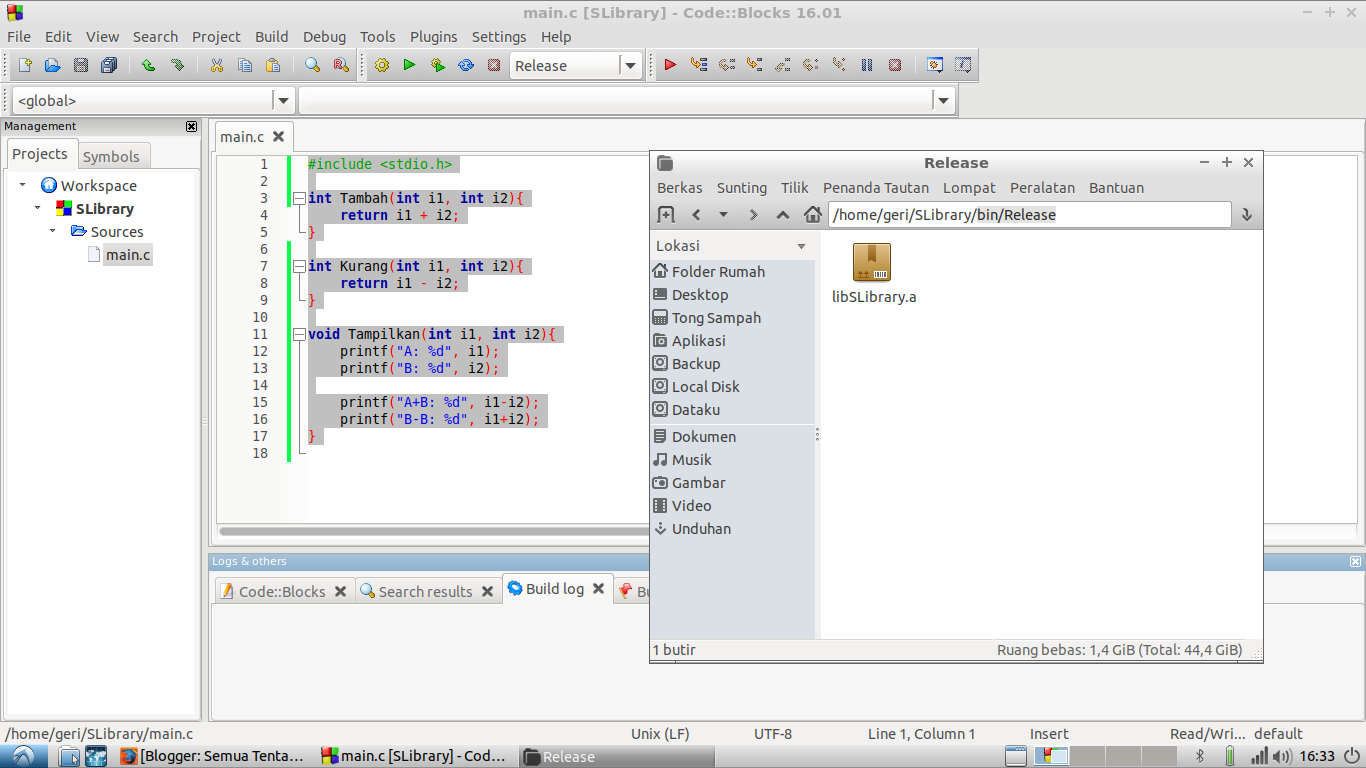The image size is (1366, 768).
Task: Open Penanda Tautan menu in file manager
Action: tap(876, 188)
